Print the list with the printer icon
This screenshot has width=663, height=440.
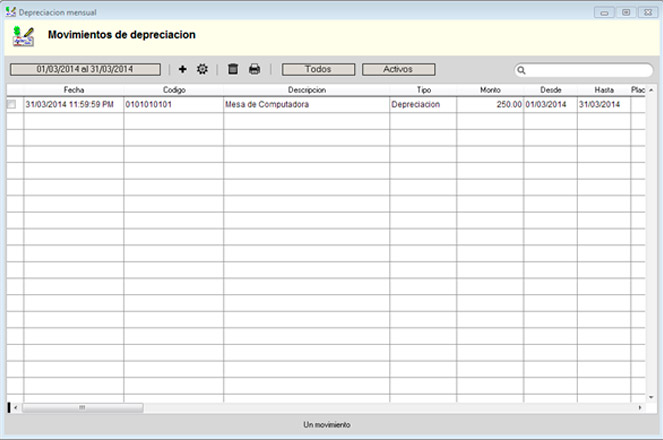click(x=255, y=70)
